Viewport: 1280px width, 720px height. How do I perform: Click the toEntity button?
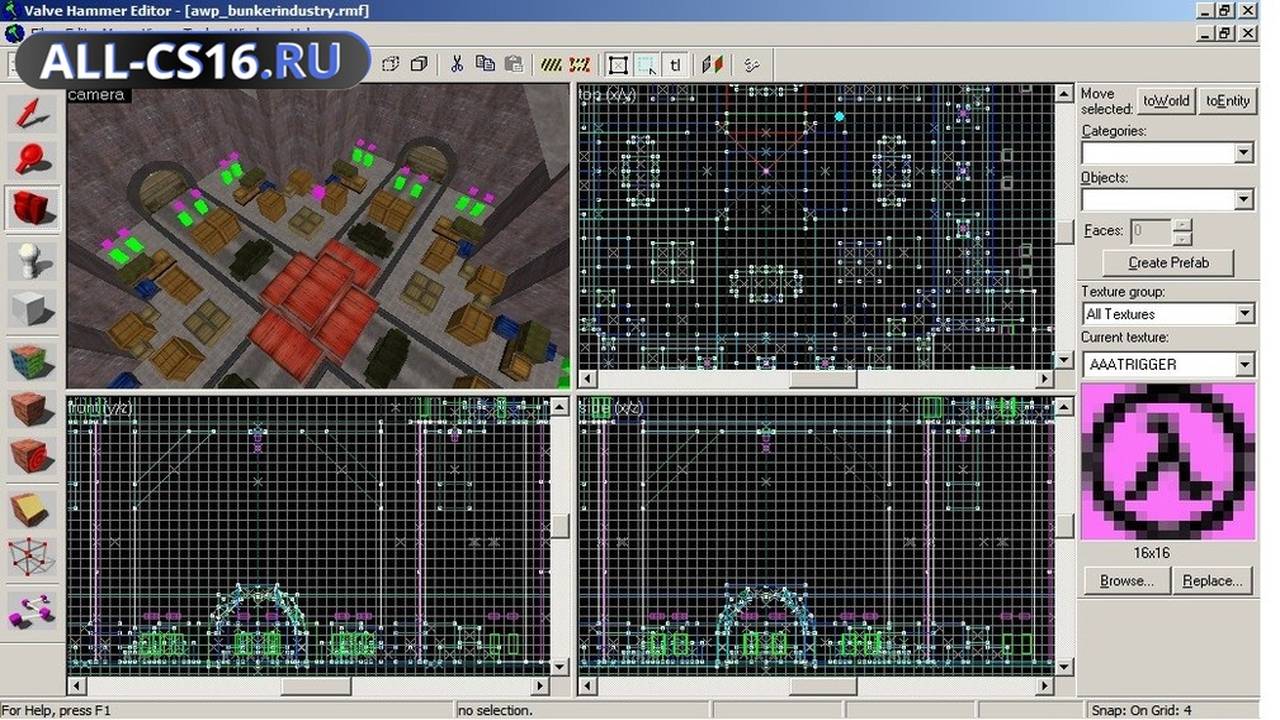[x=1227, y=100]
